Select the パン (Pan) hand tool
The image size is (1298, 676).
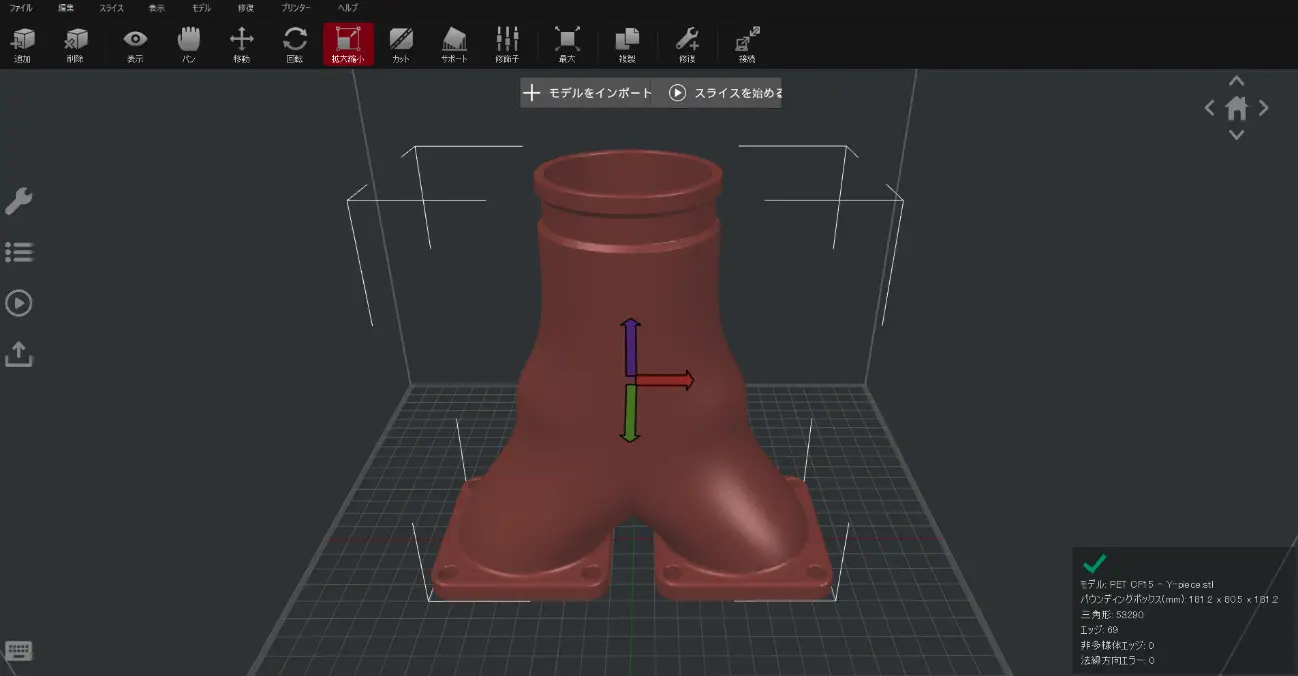[188, 43]
